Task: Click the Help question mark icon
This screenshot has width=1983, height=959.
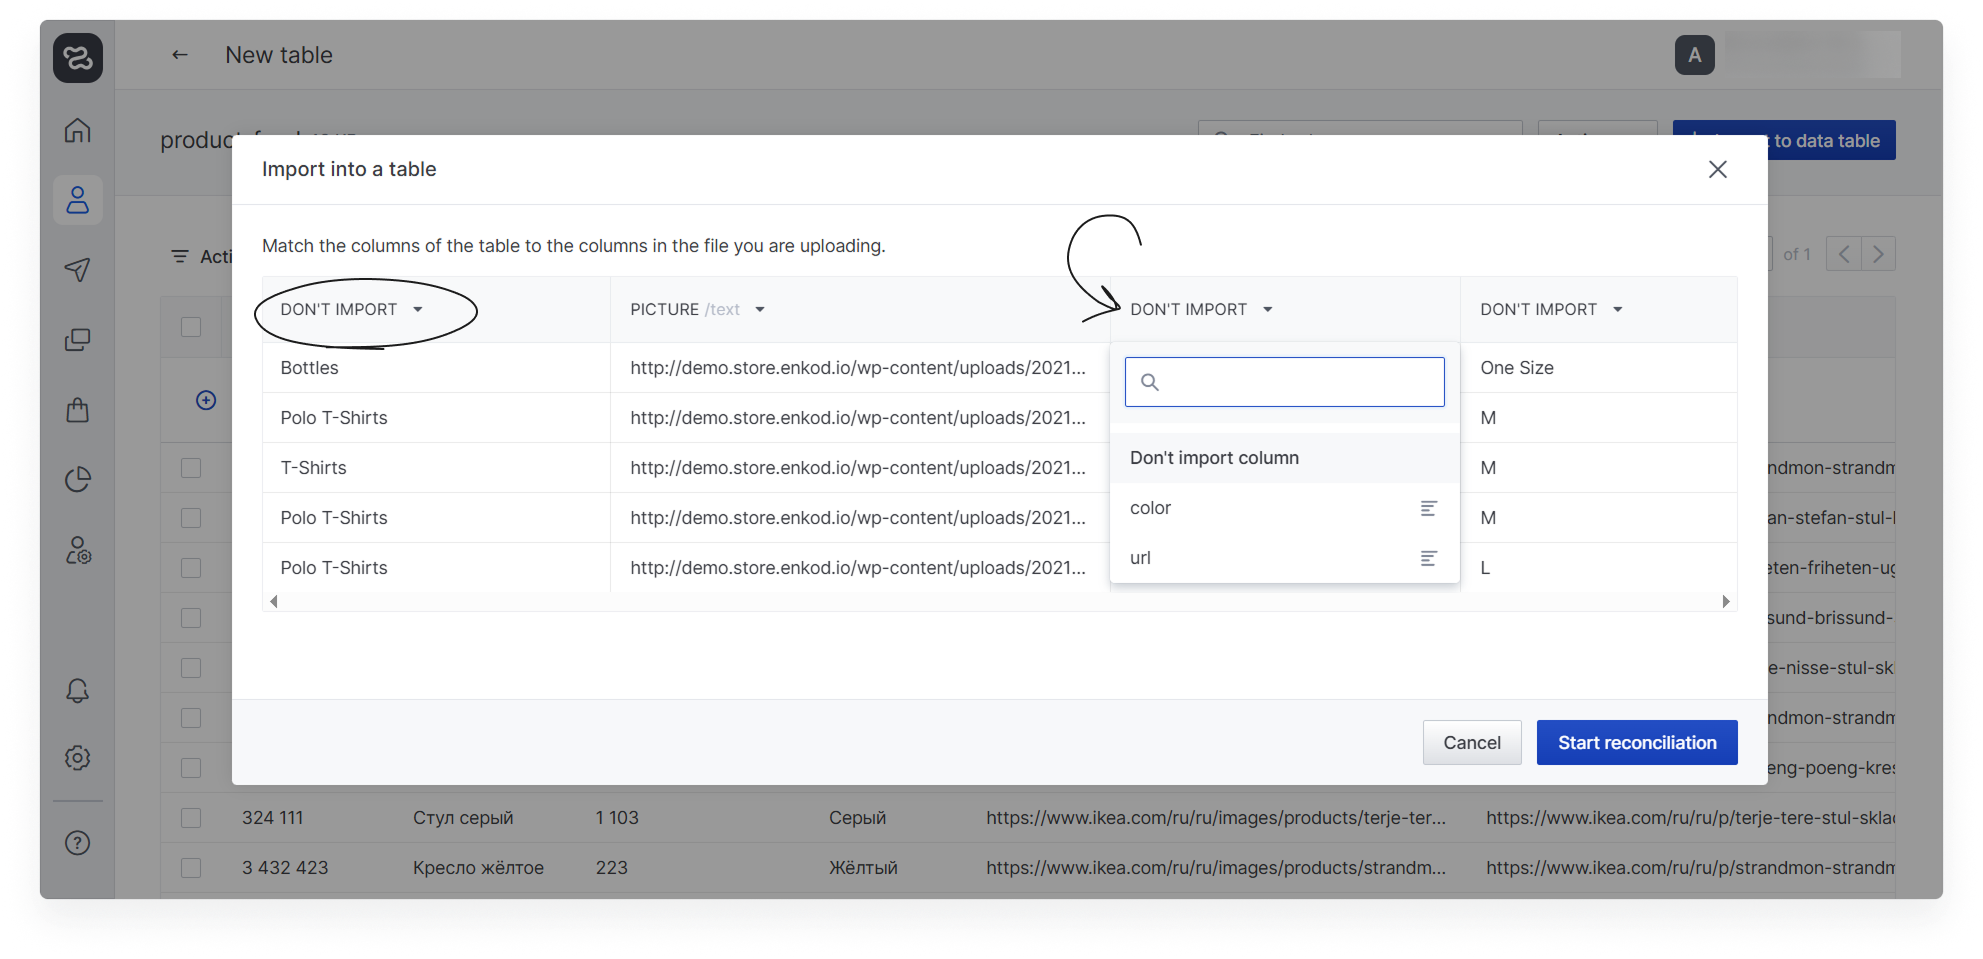Action: (78, 843)
